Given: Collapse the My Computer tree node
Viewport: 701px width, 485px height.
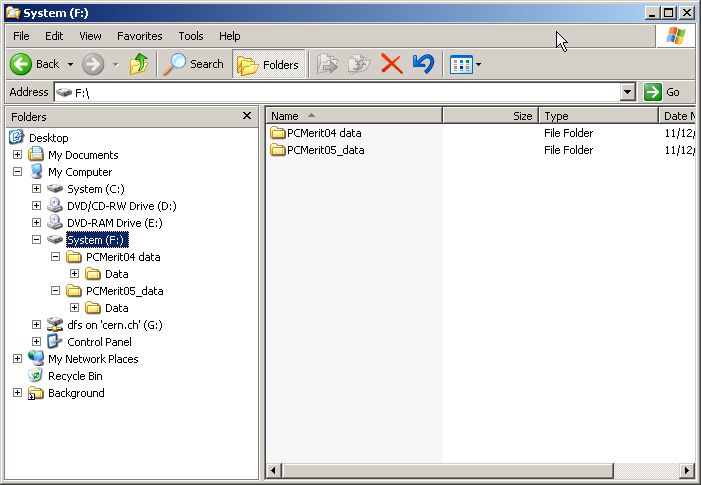Looking at the screenshot, I should [17, 172].
